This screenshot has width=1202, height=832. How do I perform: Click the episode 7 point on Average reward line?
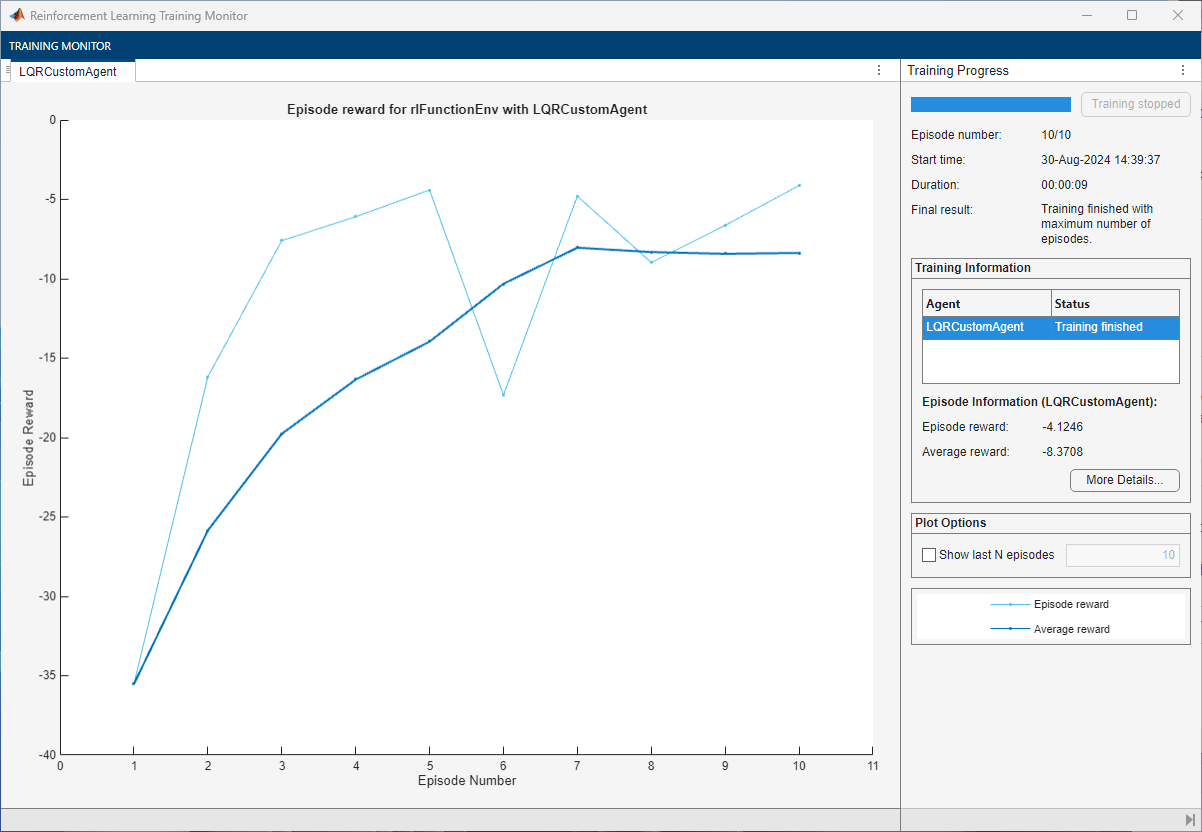coord(577,247)
